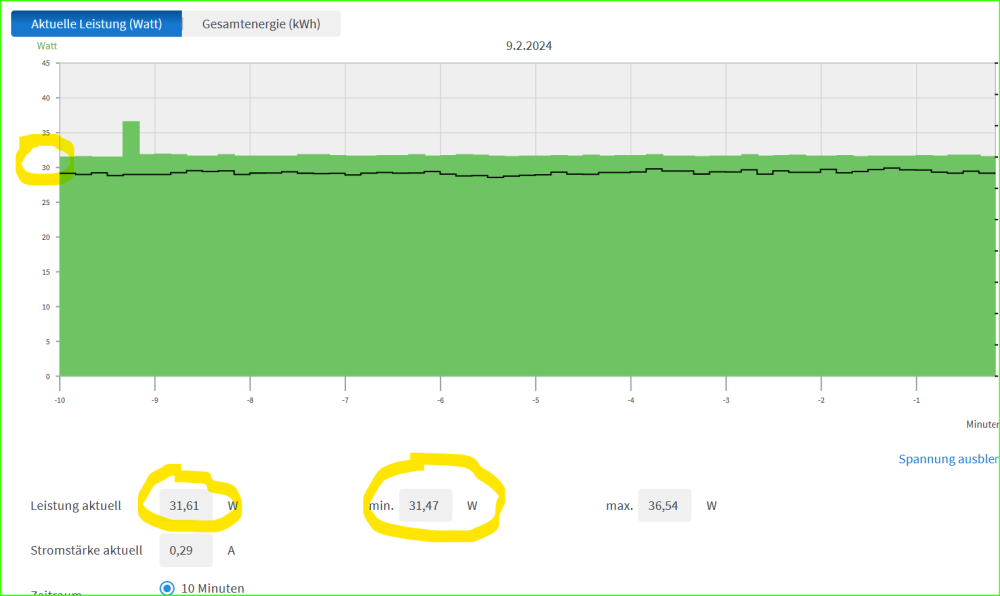1000x596 pixels.
Task: Click the max. power value 36,54
Action: (x=664, y=505)
